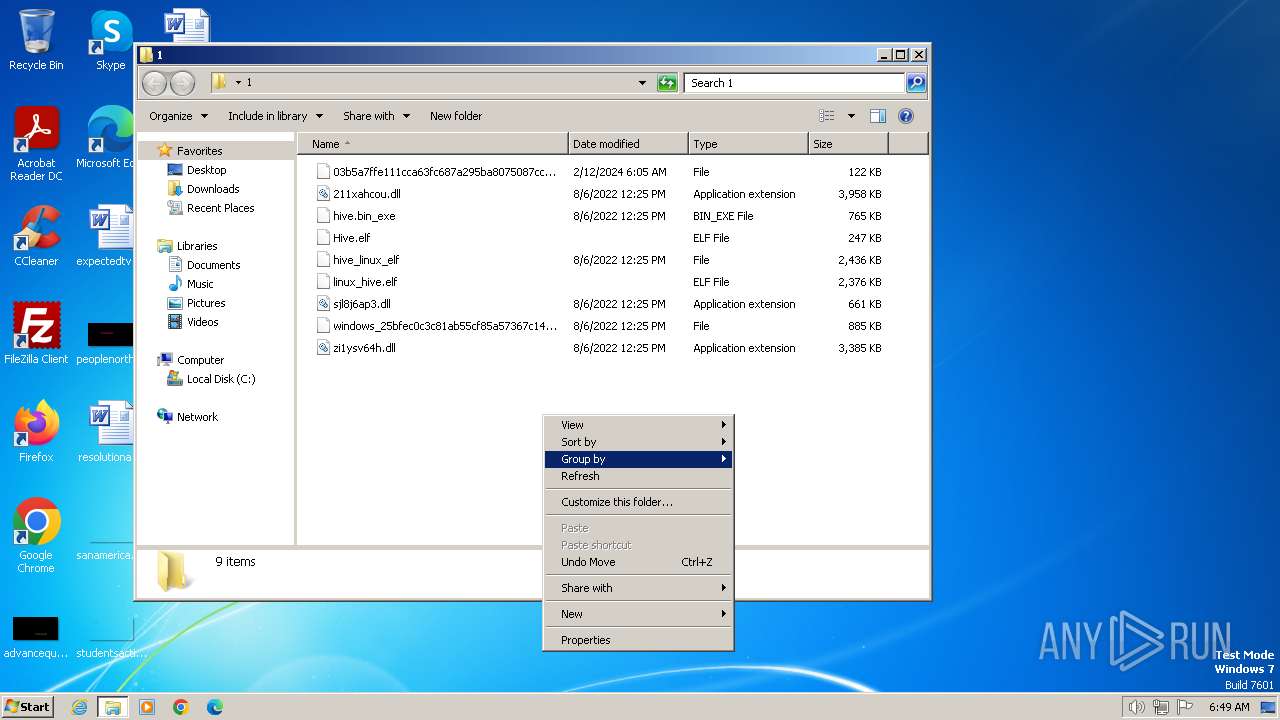Expand the Group by submenu
This screenshot has width=1280, height=720.
(638, 459)
